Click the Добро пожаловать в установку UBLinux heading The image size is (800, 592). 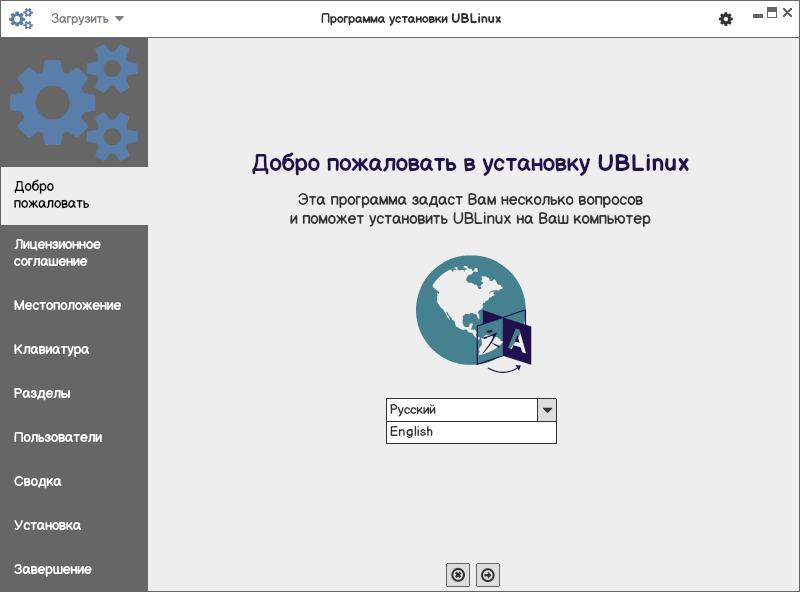pos(470,163)
